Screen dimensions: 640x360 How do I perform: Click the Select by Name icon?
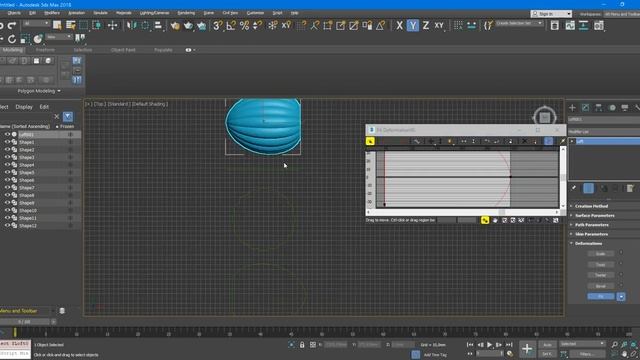[x=71, y=25]
